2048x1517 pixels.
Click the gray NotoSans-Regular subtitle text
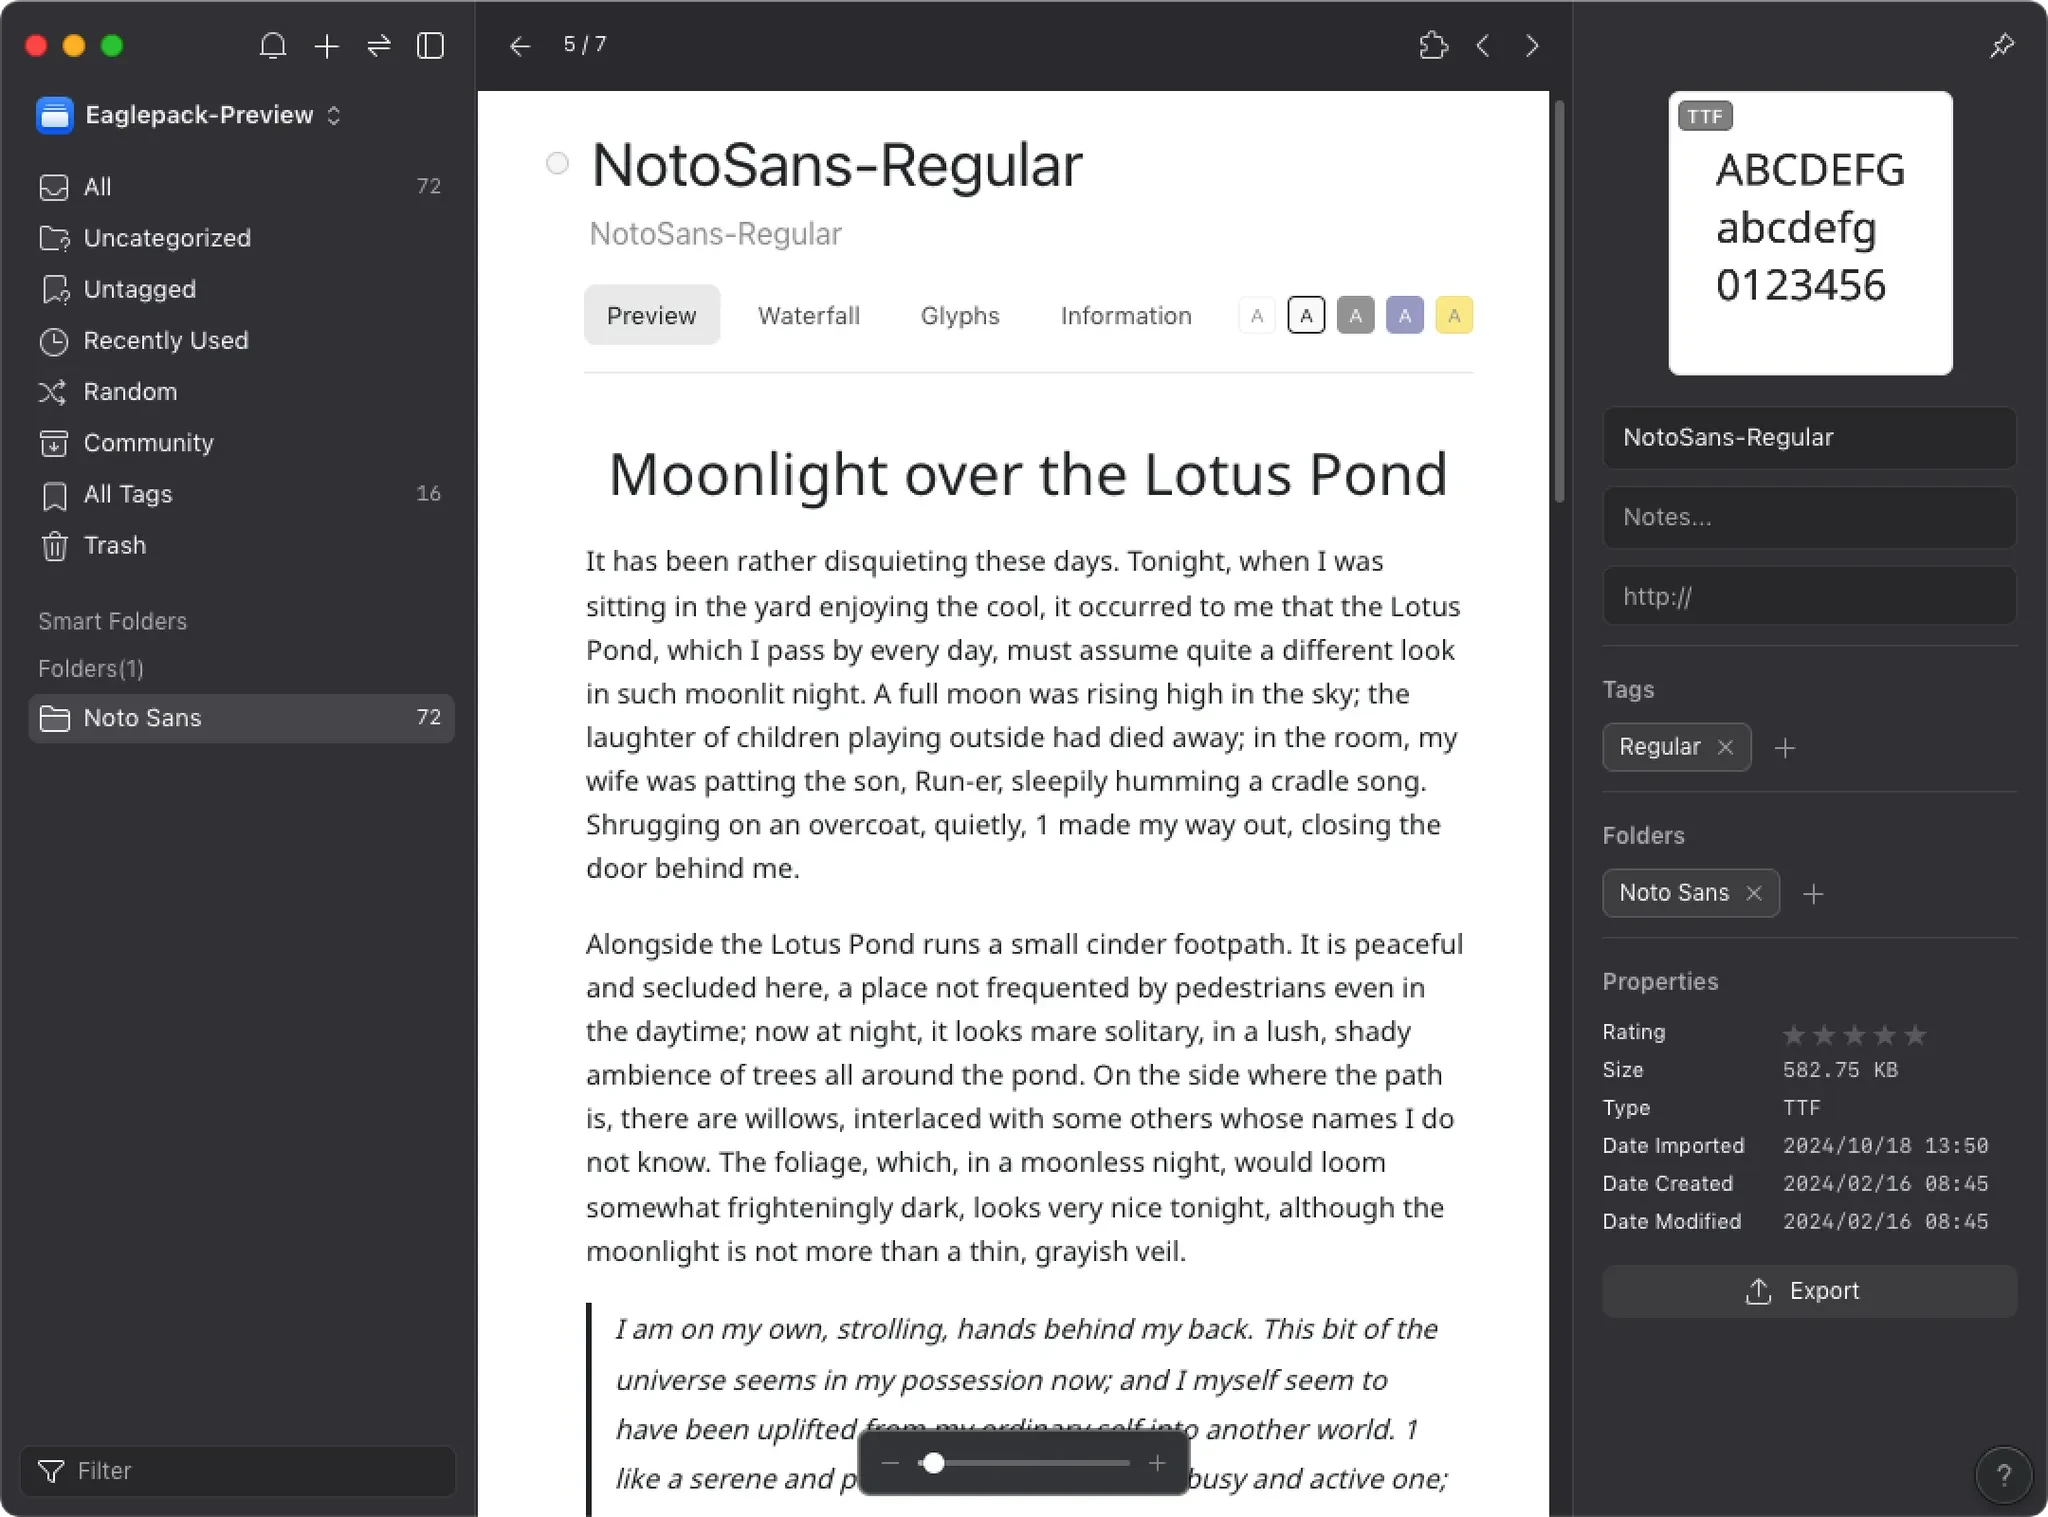(x=715, y=234)
